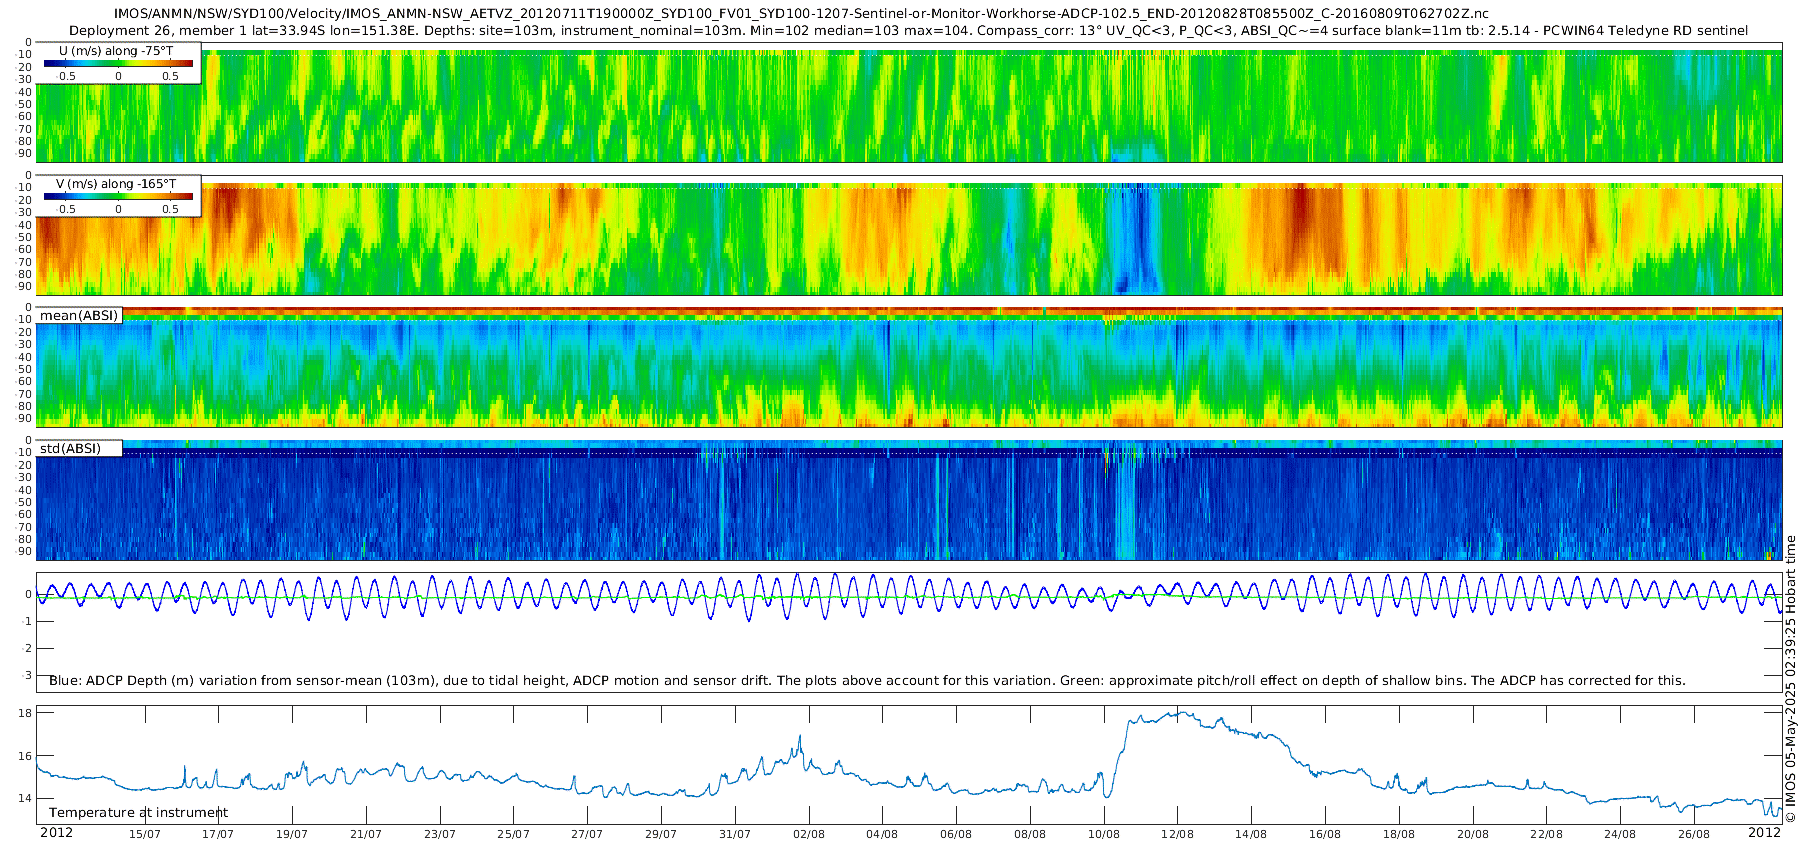Click the 'Blue: ADCP Depth (m) variation' caption
The width and height of the screenshot is (1800, 850).
pyautogui.click(x=867, y=681)
